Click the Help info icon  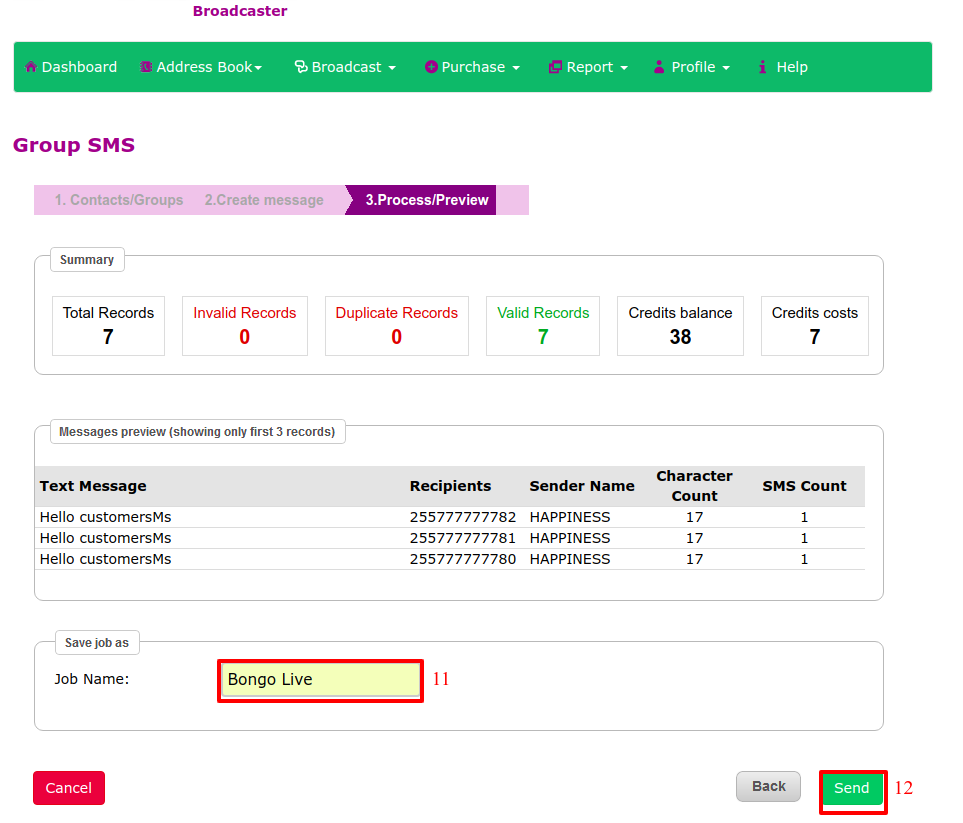[x=762, y=67]
